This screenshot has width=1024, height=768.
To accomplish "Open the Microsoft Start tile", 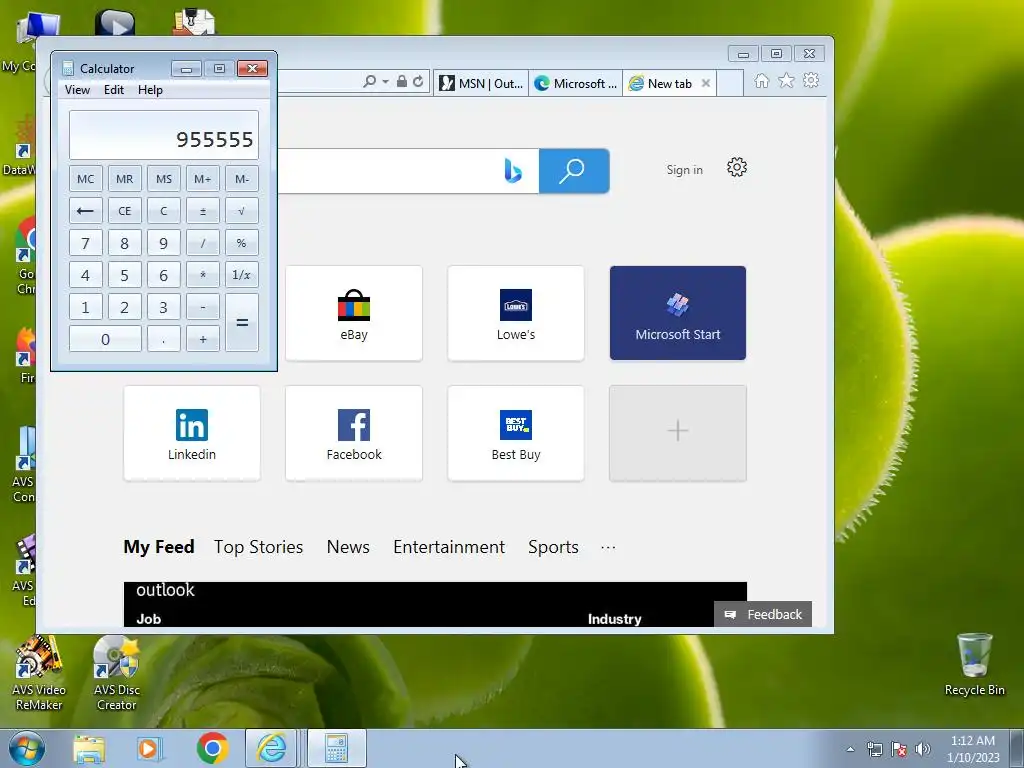I will (678, 313).
